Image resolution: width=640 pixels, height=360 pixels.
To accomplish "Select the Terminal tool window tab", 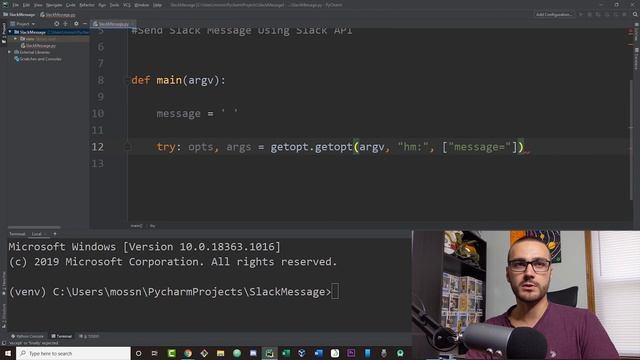I will coord(62,336).
